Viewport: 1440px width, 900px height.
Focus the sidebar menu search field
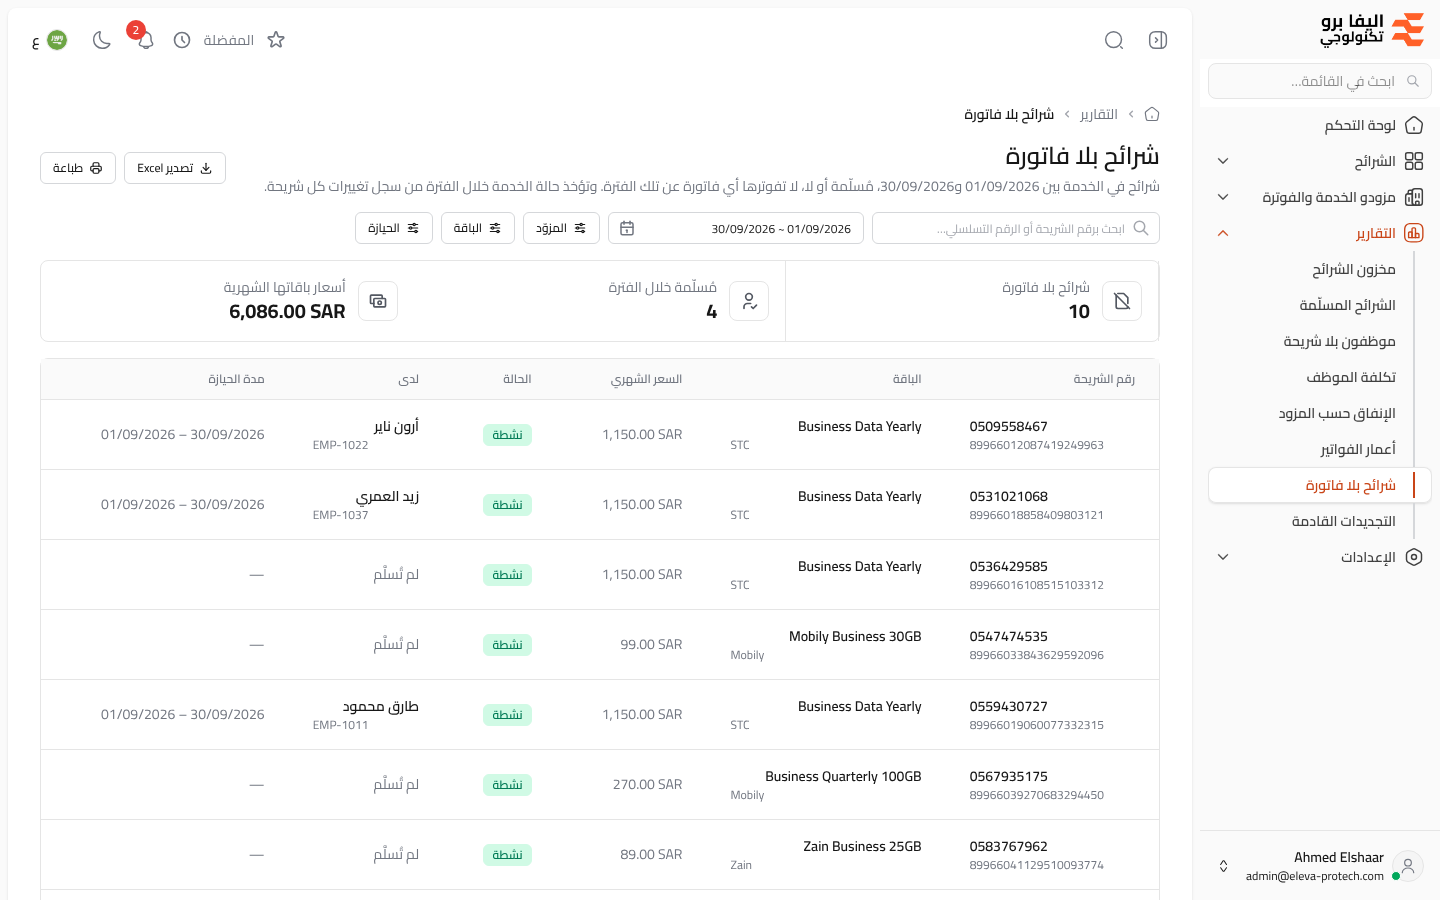1320,81
